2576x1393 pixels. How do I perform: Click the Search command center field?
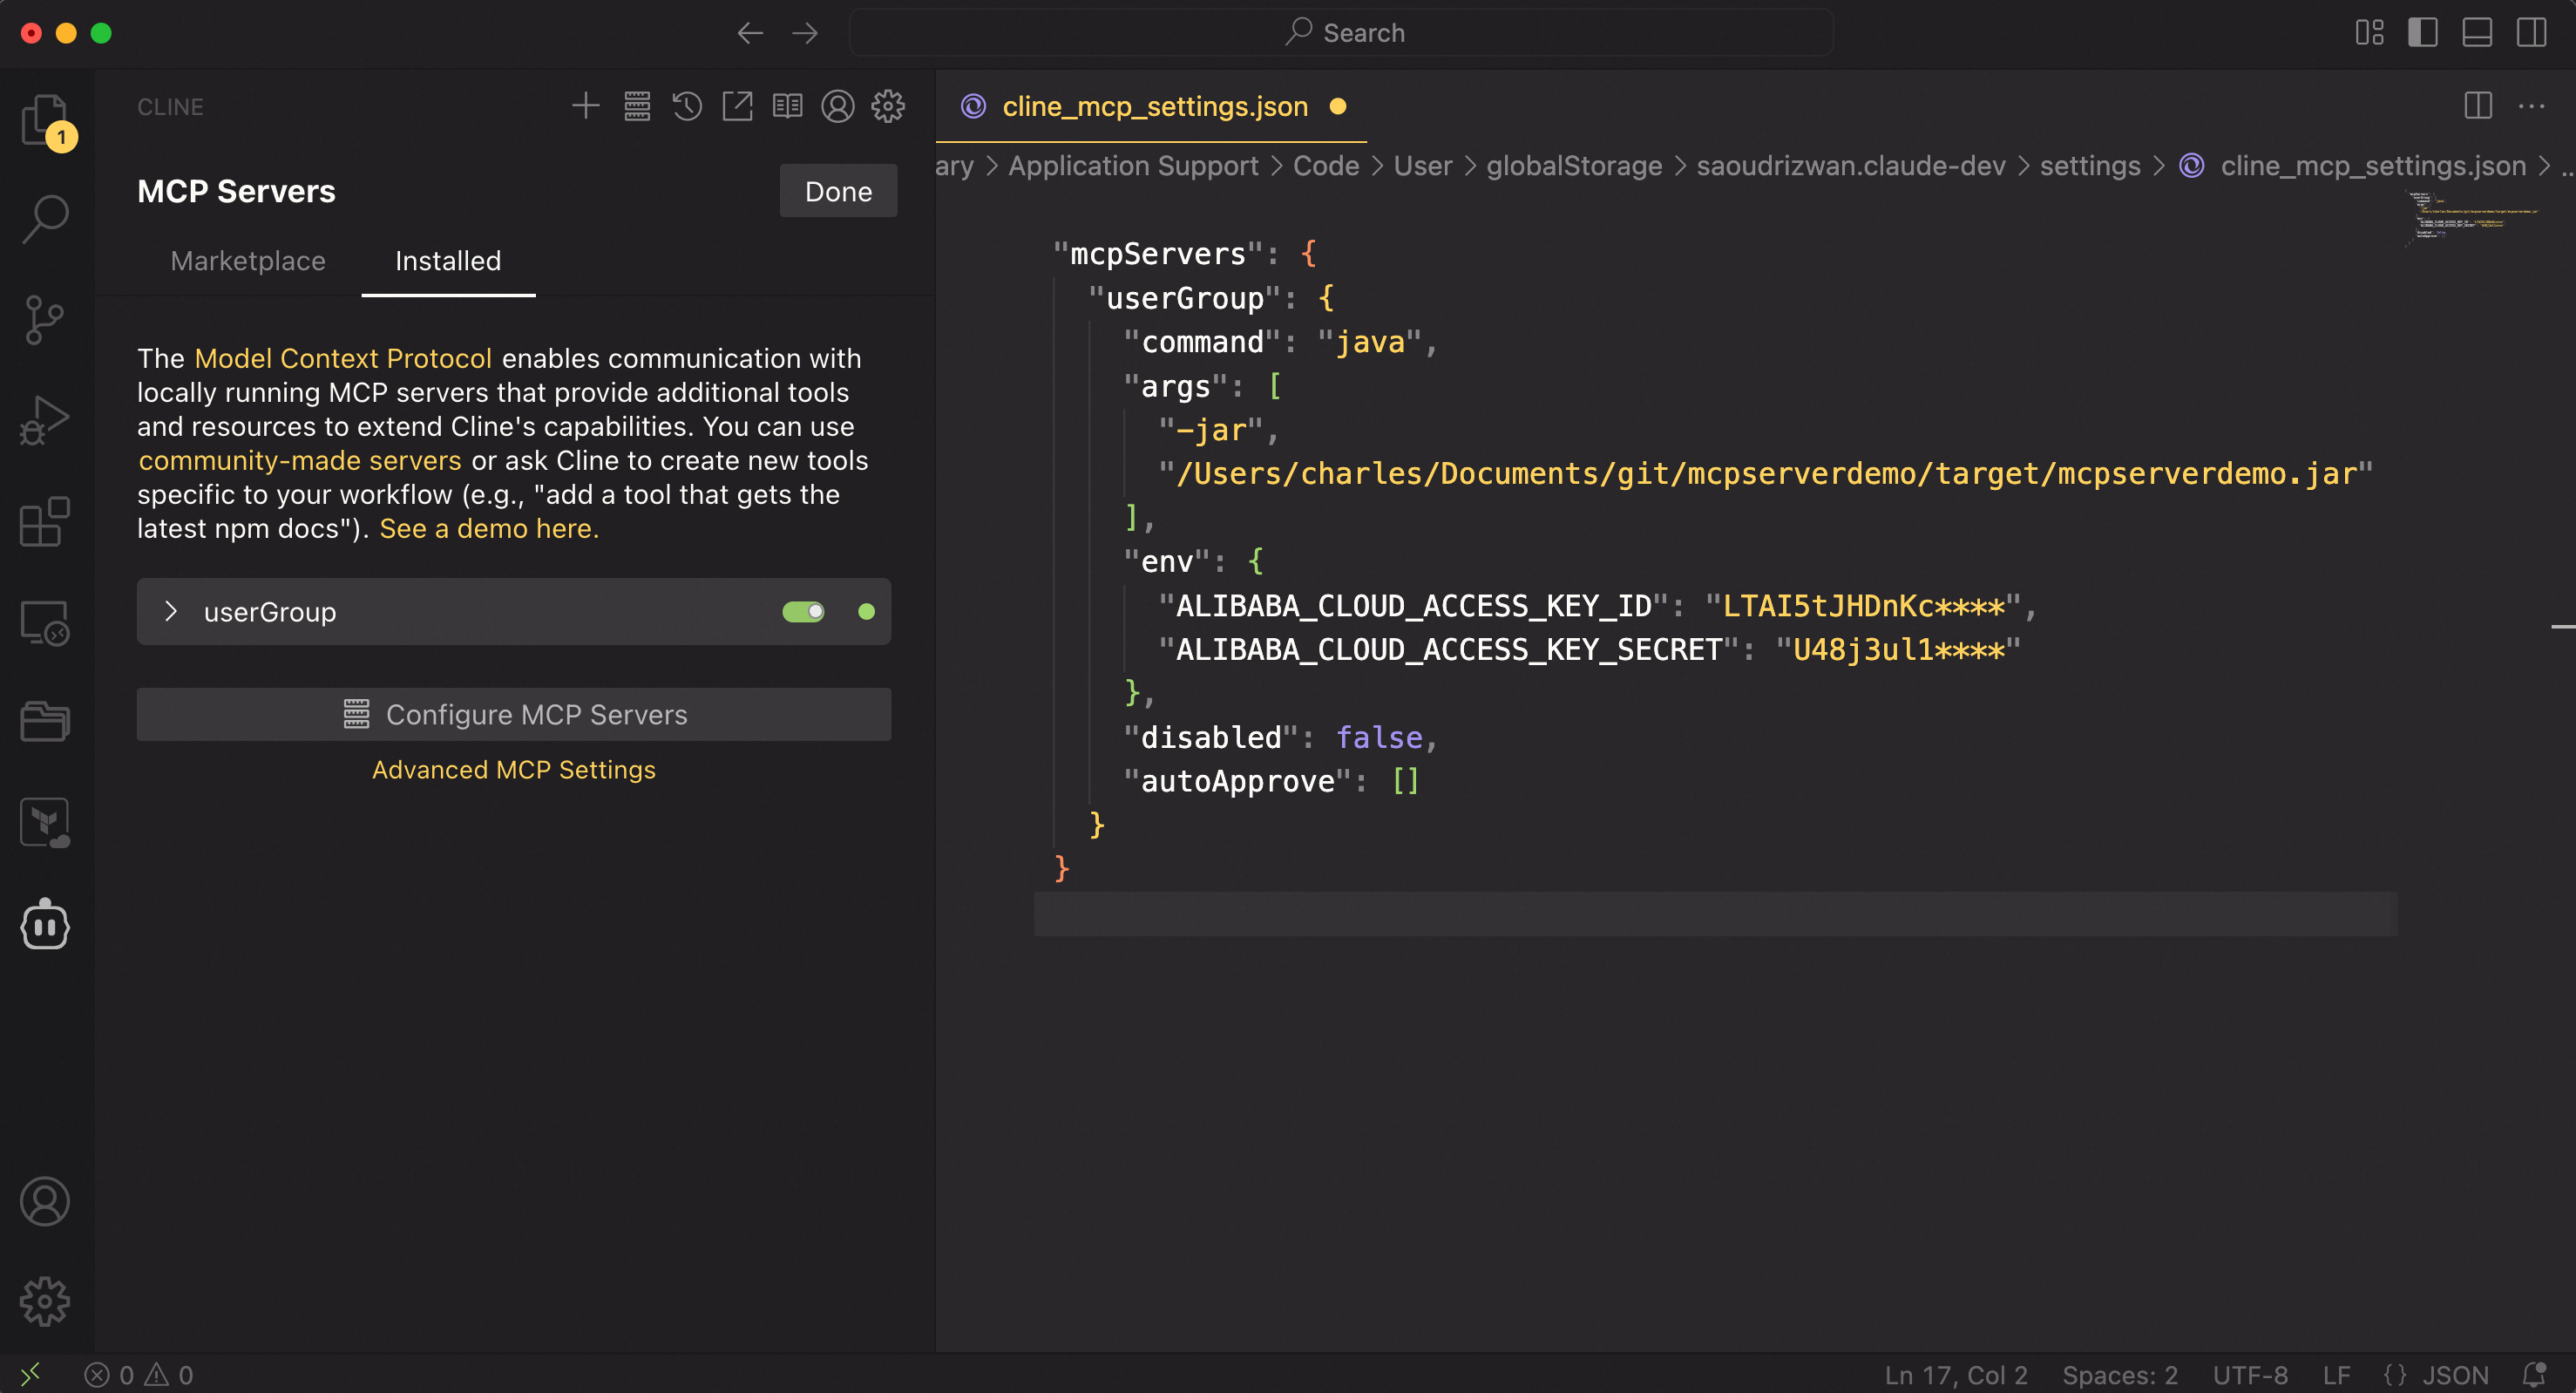(1342, 33)
